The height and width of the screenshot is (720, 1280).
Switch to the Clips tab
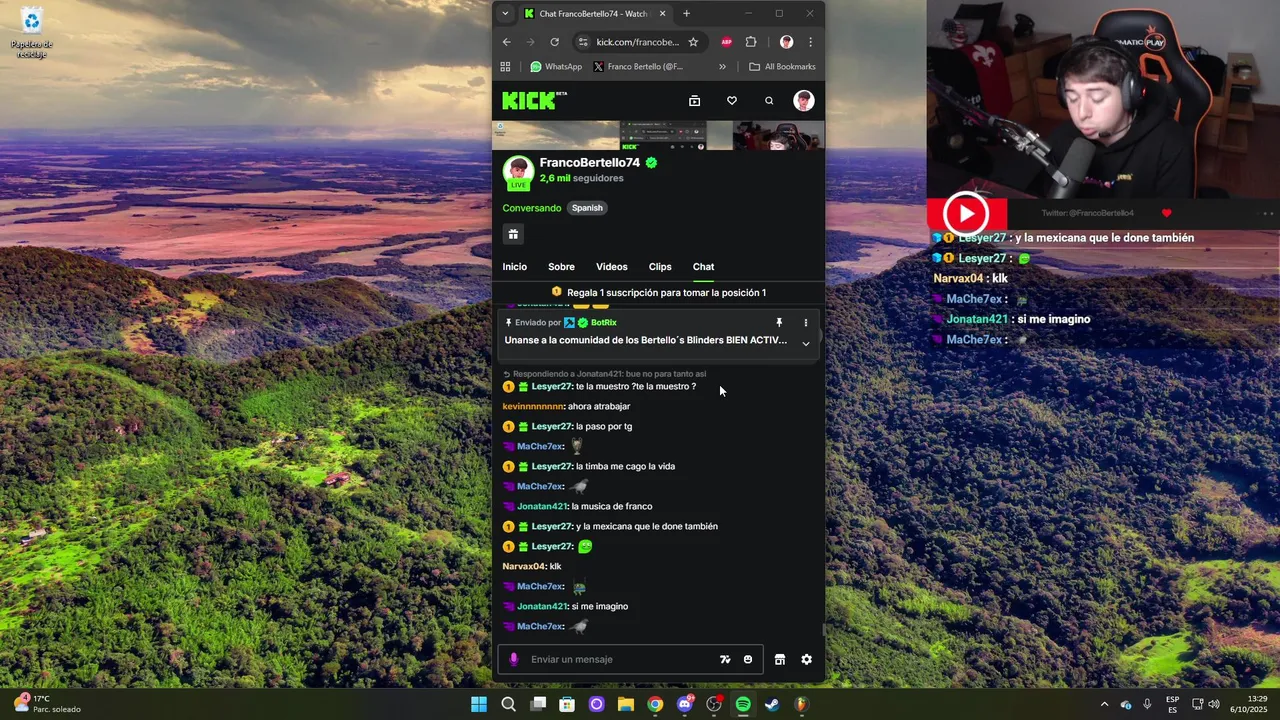tap(660, 267)
